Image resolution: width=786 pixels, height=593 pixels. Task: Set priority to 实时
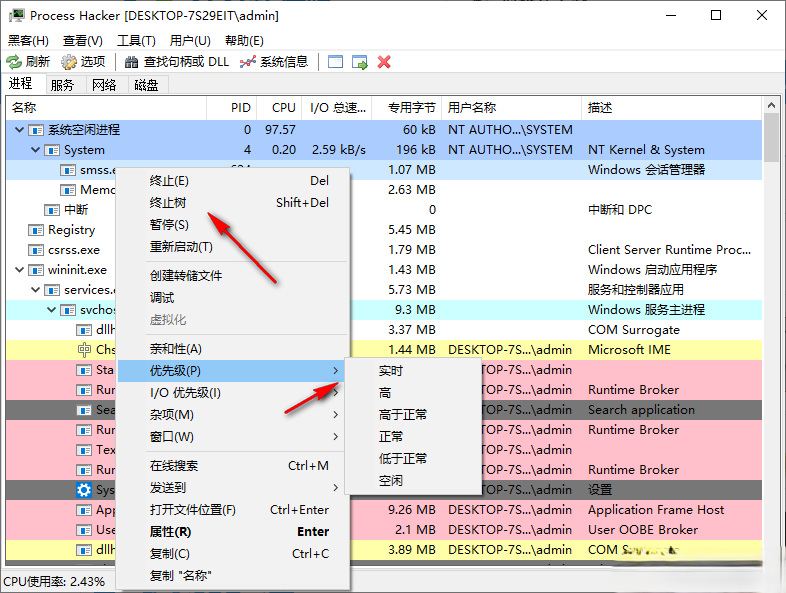coord(413,371)
